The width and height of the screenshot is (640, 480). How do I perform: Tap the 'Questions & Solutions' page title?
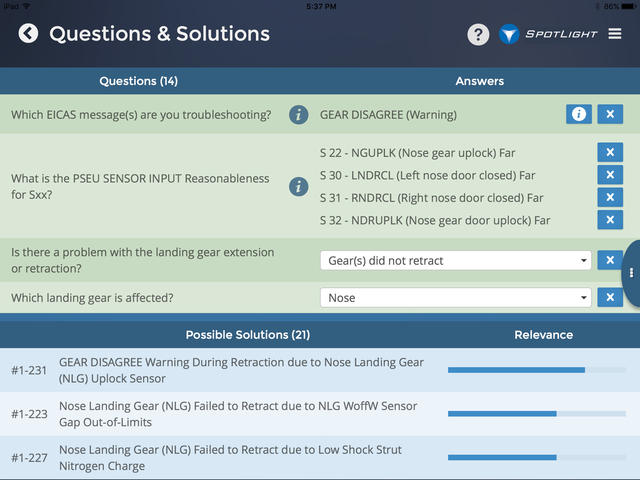point(160,34)
